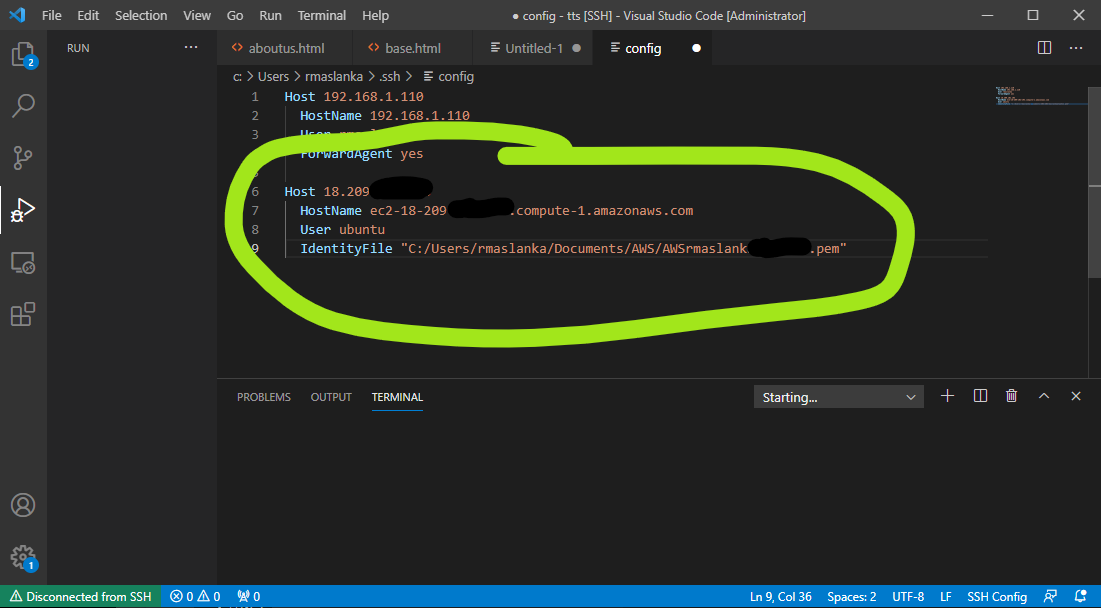Open the Explorer view
The height and width of the screenshot is (608, 1101).
tap(22, 52)
